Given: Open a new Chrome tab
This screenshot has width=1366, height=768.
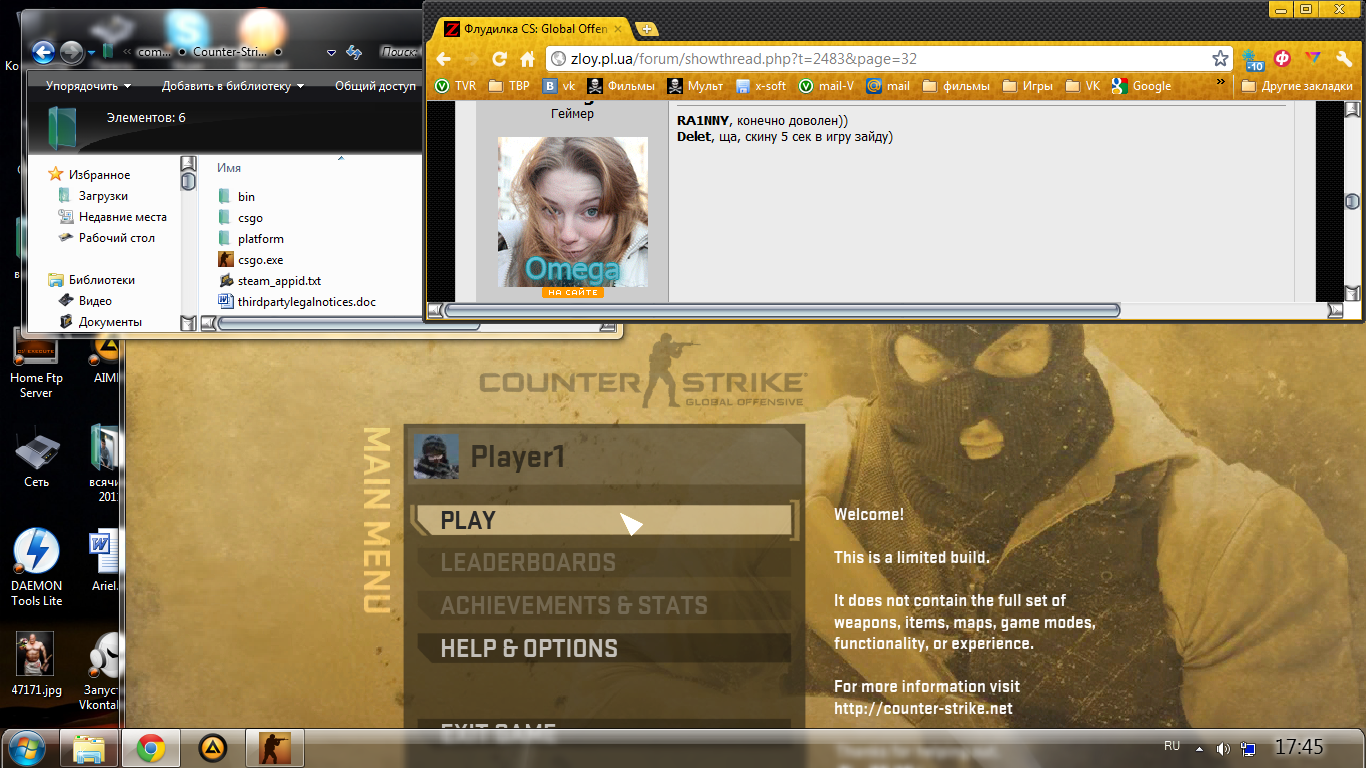Looking at the screenshot, I should click(647, 29).
